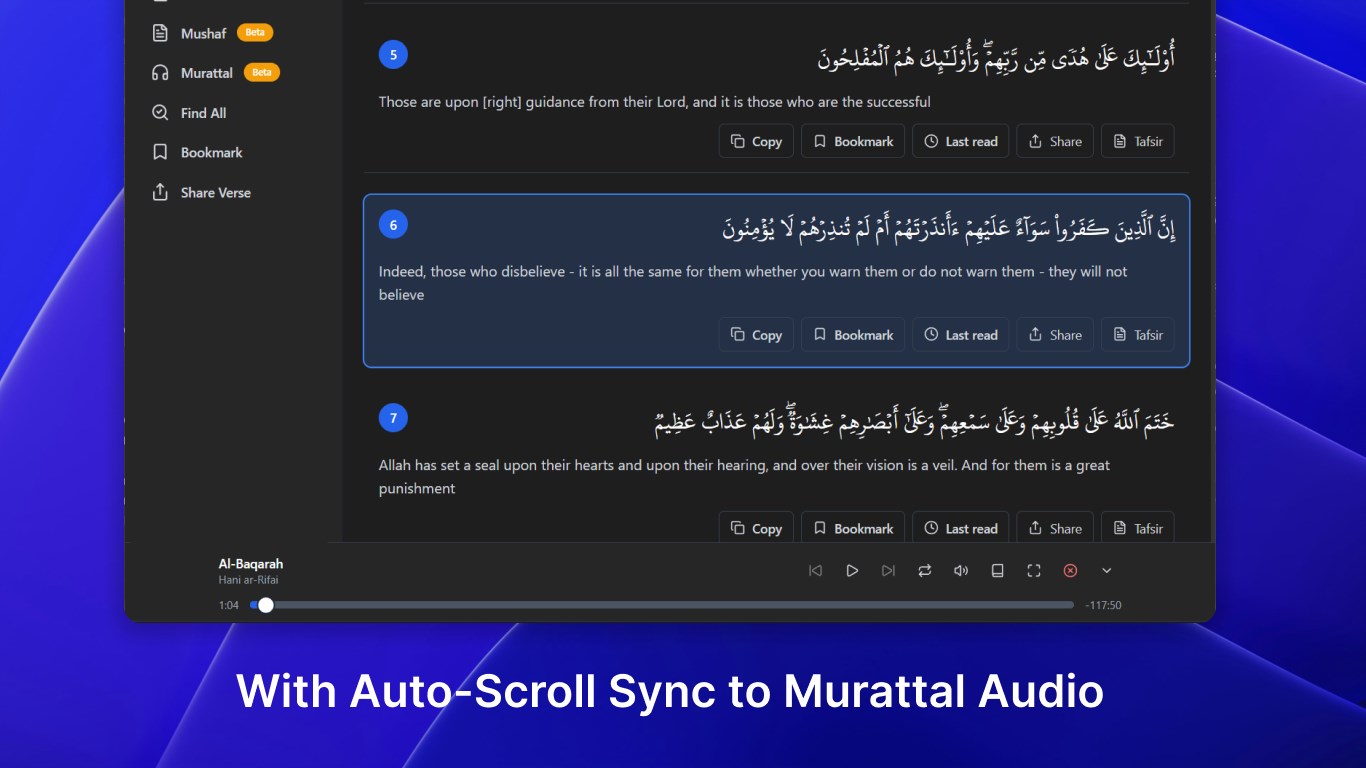
Task: Share verse 6
Action: (x=1055, y=335)
